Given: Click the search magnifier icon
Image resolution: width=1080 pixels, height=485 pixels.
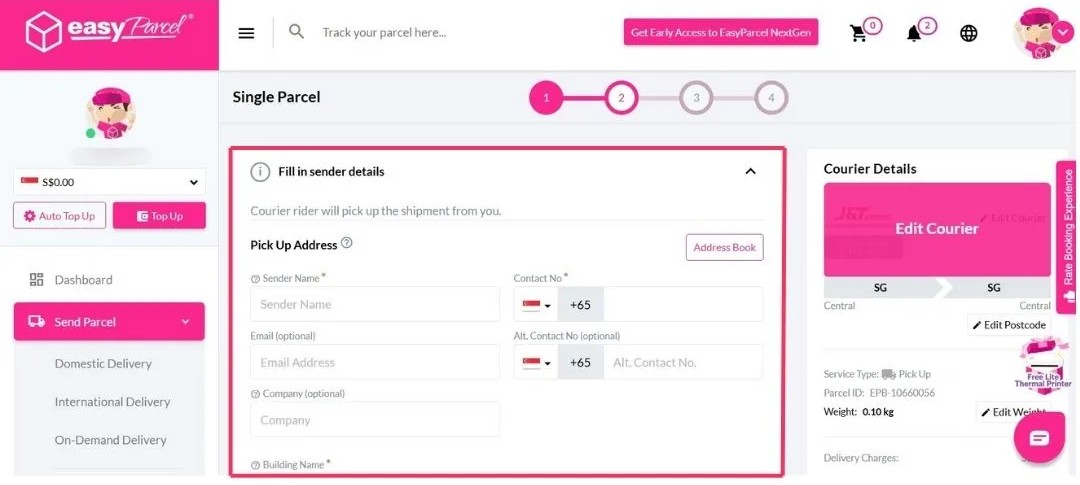Looking at the screenshot, I should point(296,32).
